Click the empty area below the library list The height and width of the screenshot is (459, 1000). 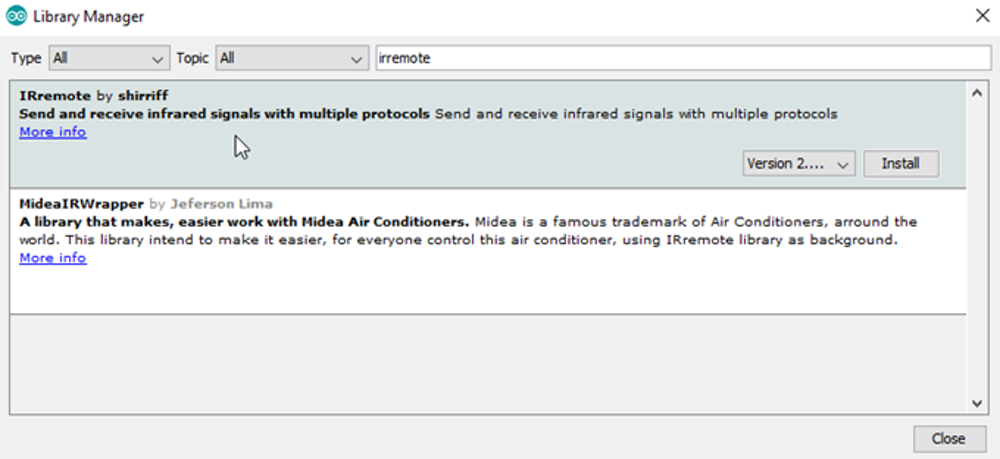488,363
